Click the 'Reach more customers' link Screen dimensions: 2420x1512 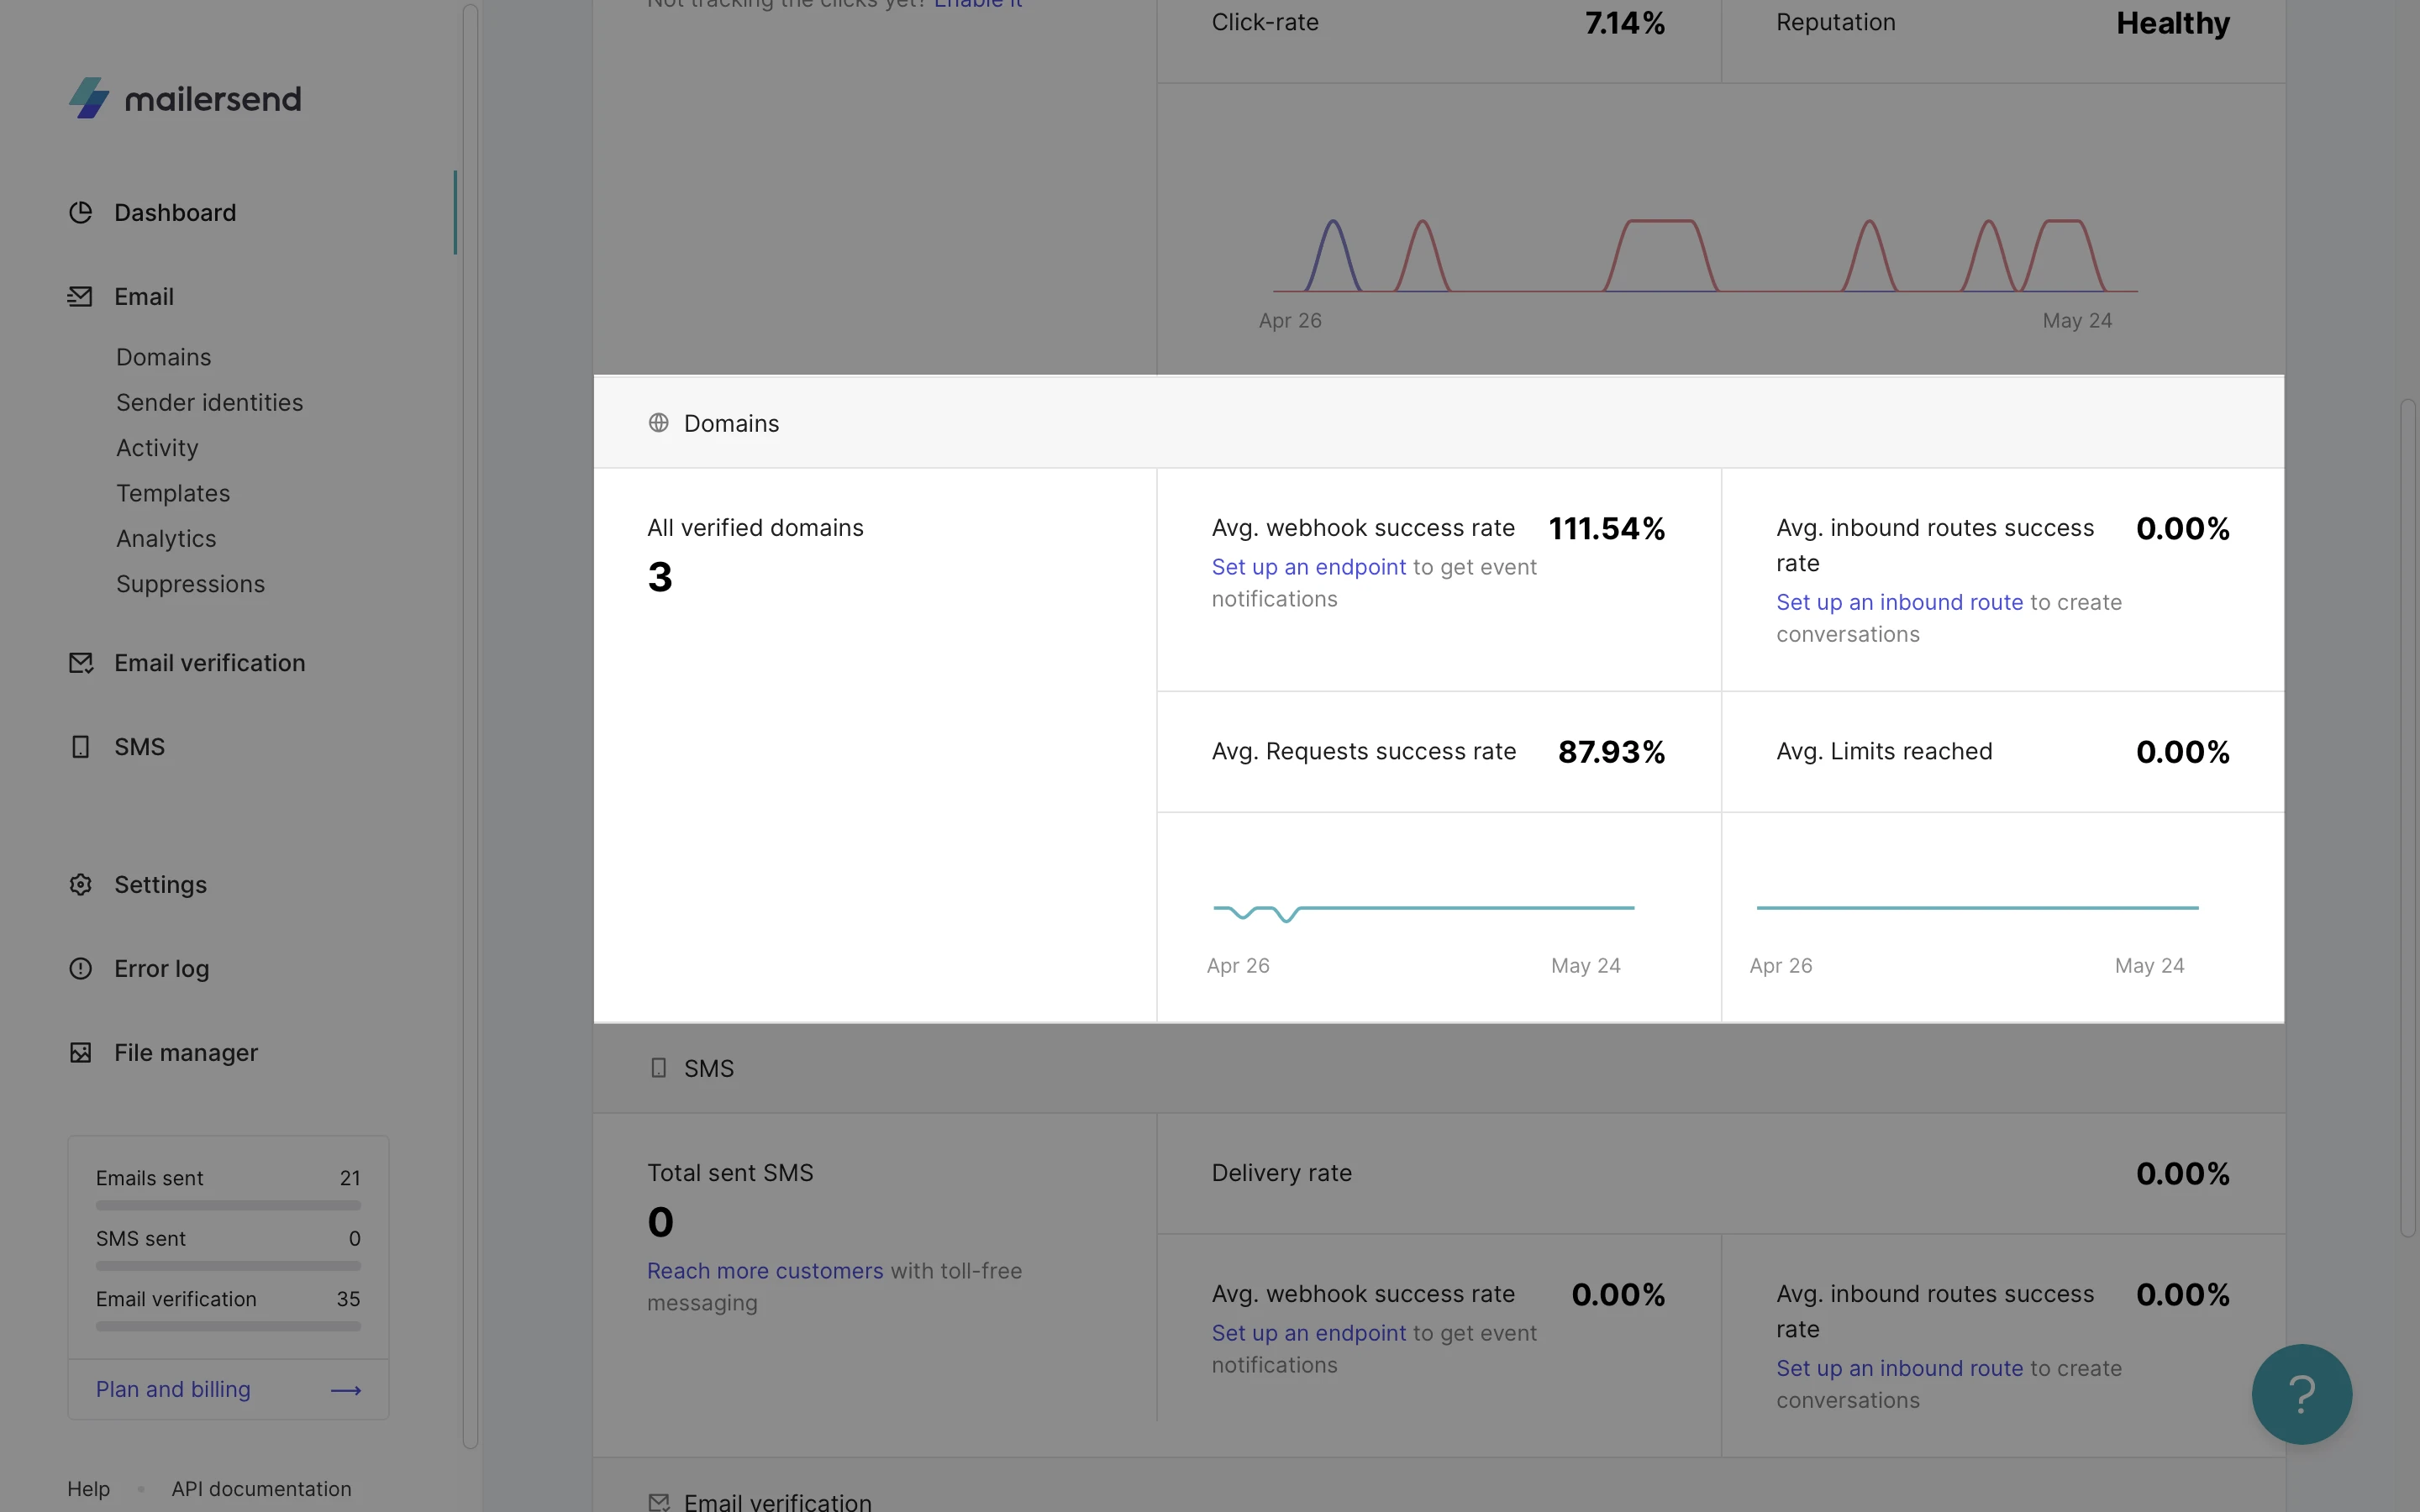point(765,1271)
